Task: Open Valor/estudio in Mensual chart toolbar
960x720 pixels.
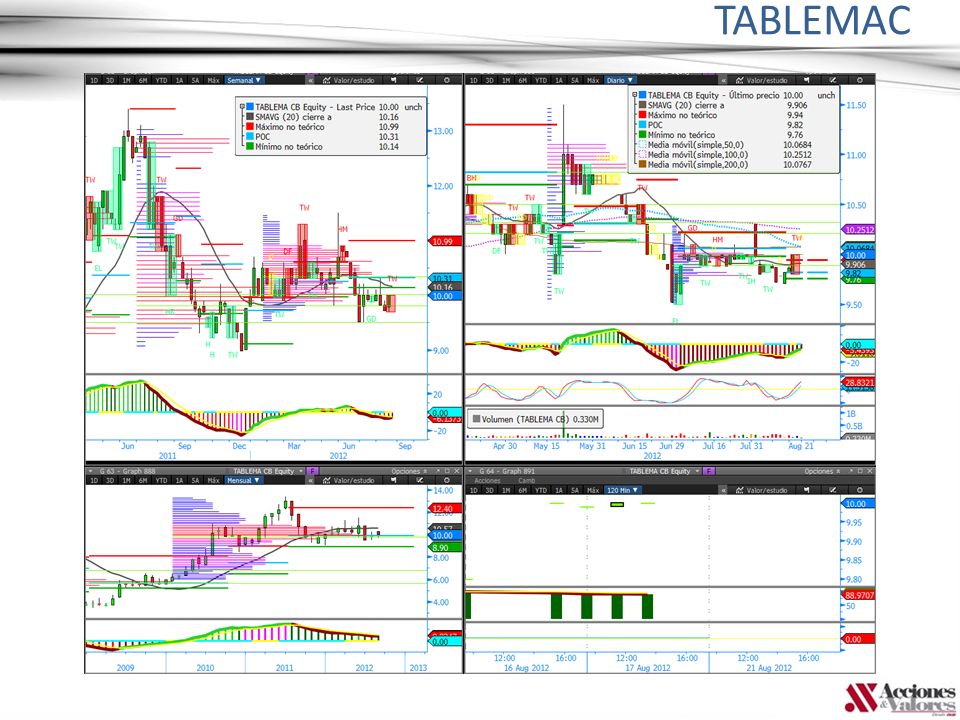Action: pyautogui.click(x=348, y=481)
